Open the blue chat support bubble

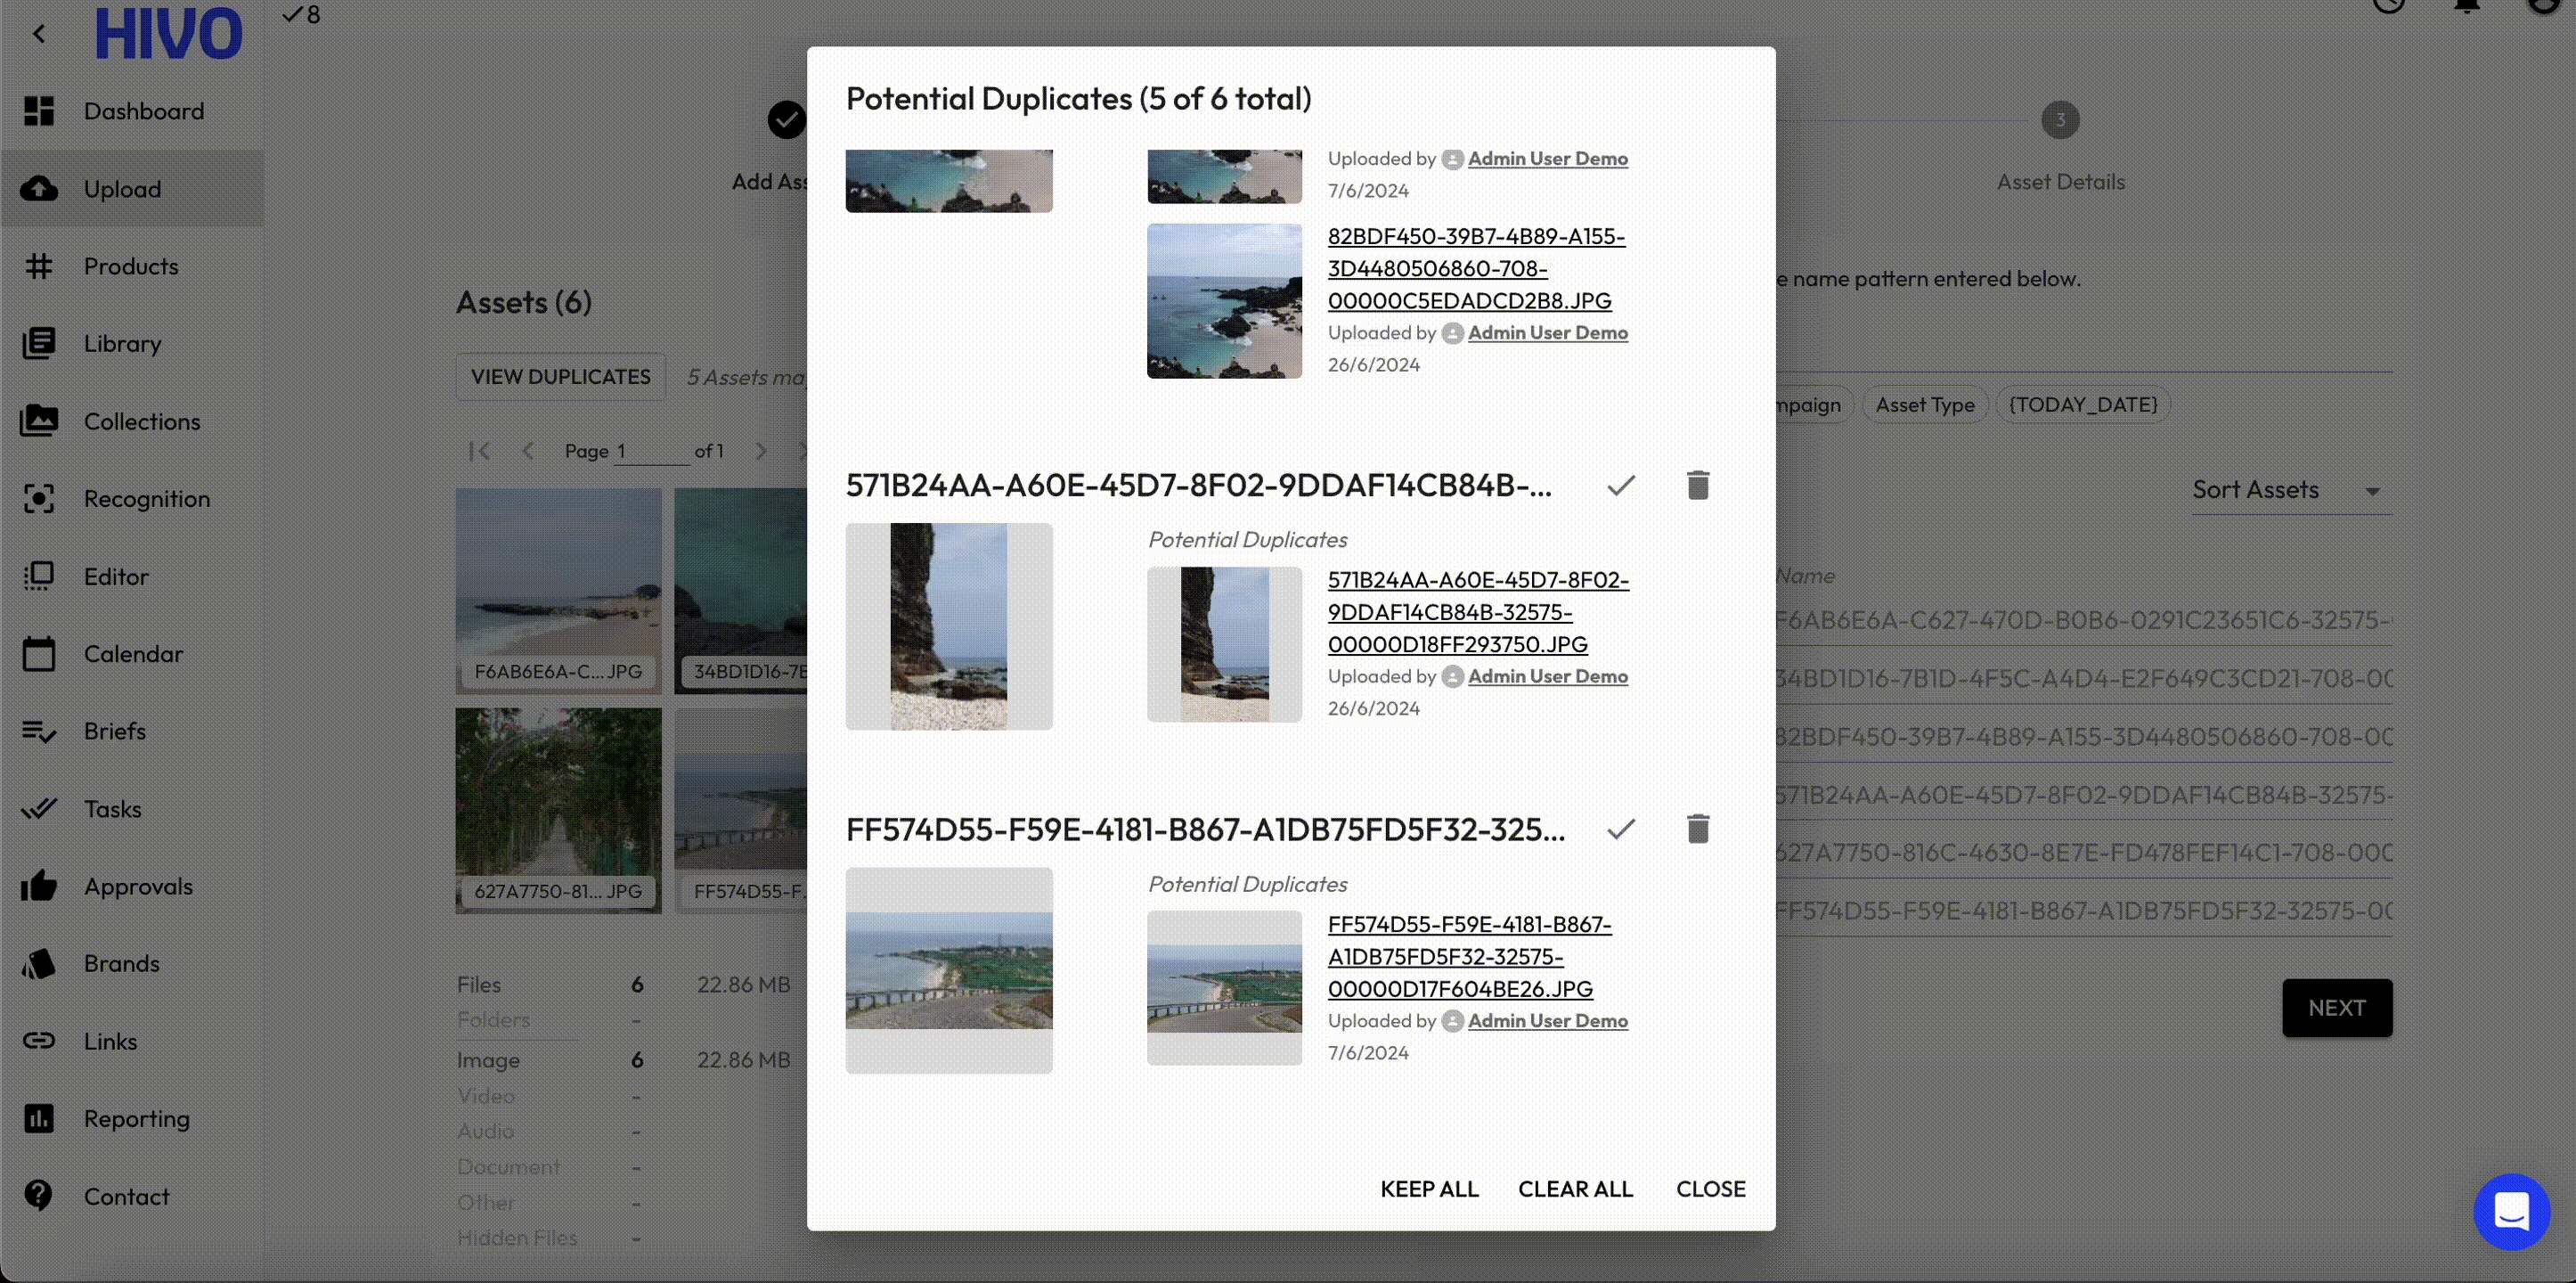coord(2511,1211)
